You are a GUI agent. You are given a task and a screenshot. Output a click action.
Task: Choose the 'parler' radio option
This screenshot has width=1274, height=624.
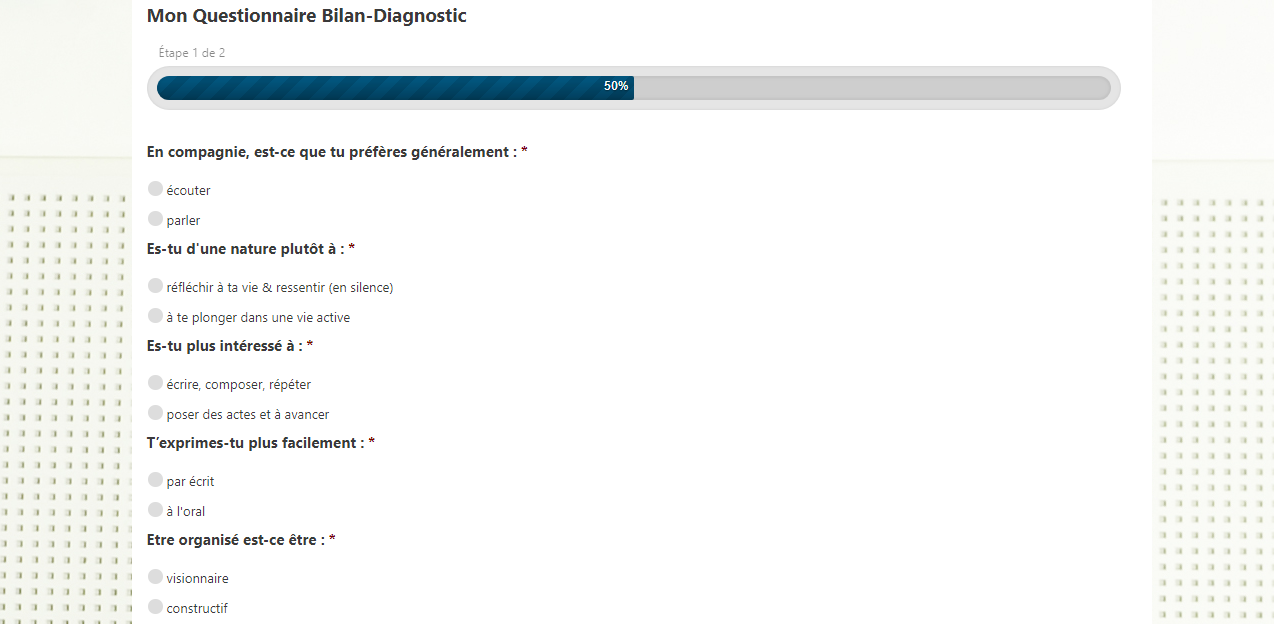(155, 219)
